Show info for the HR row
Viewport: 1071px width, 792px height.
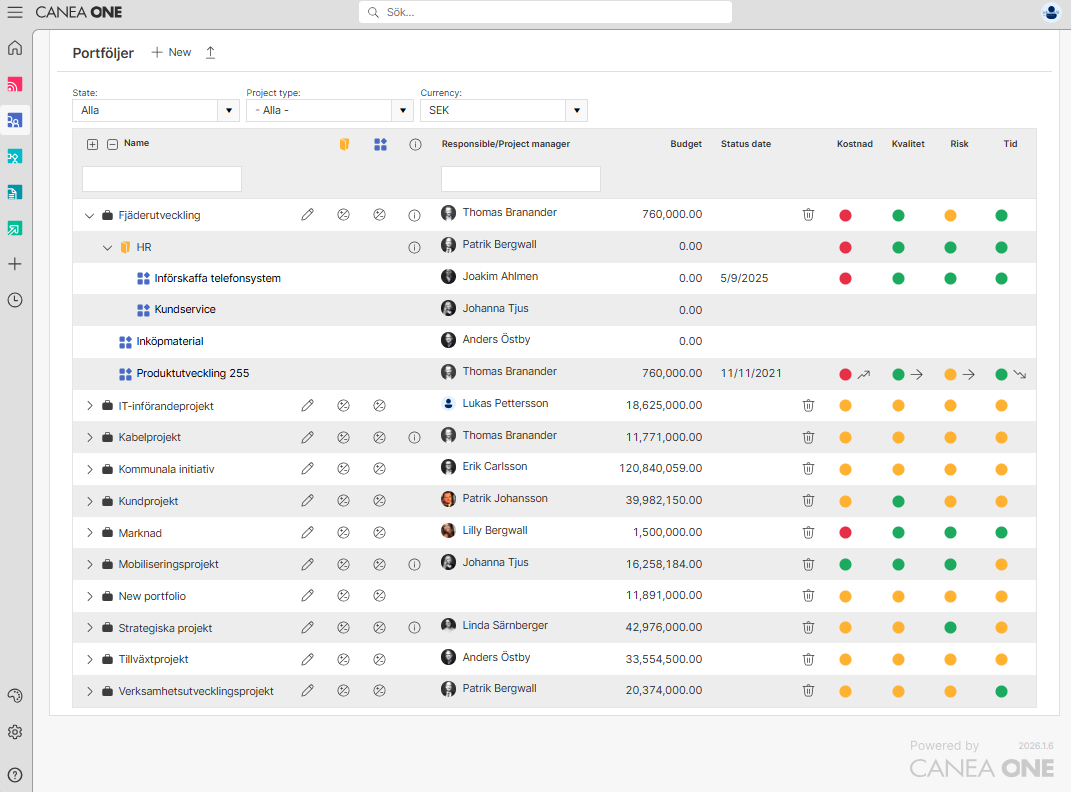pyautogui.click(x=415, y=247)
